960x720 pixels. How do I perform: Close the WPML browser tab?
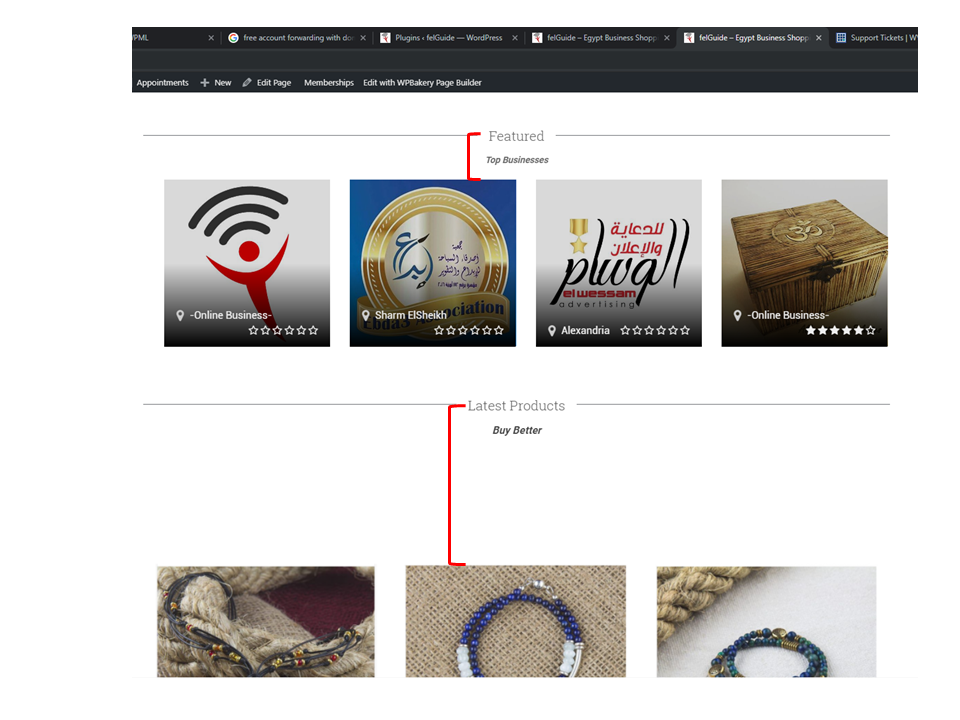pos(210,37)
